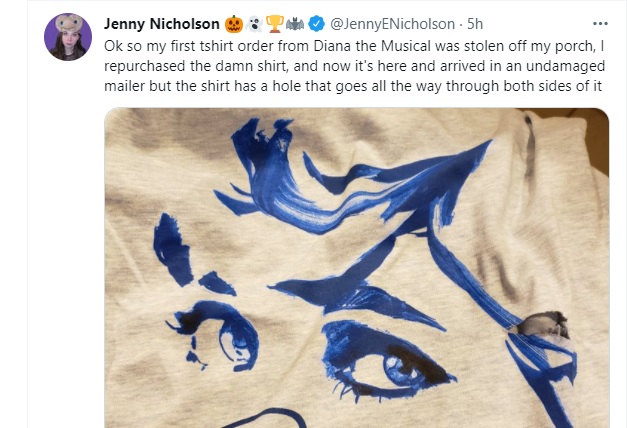Open the attached shirt photo
This screenshot has height=428, width=627.
356,268
